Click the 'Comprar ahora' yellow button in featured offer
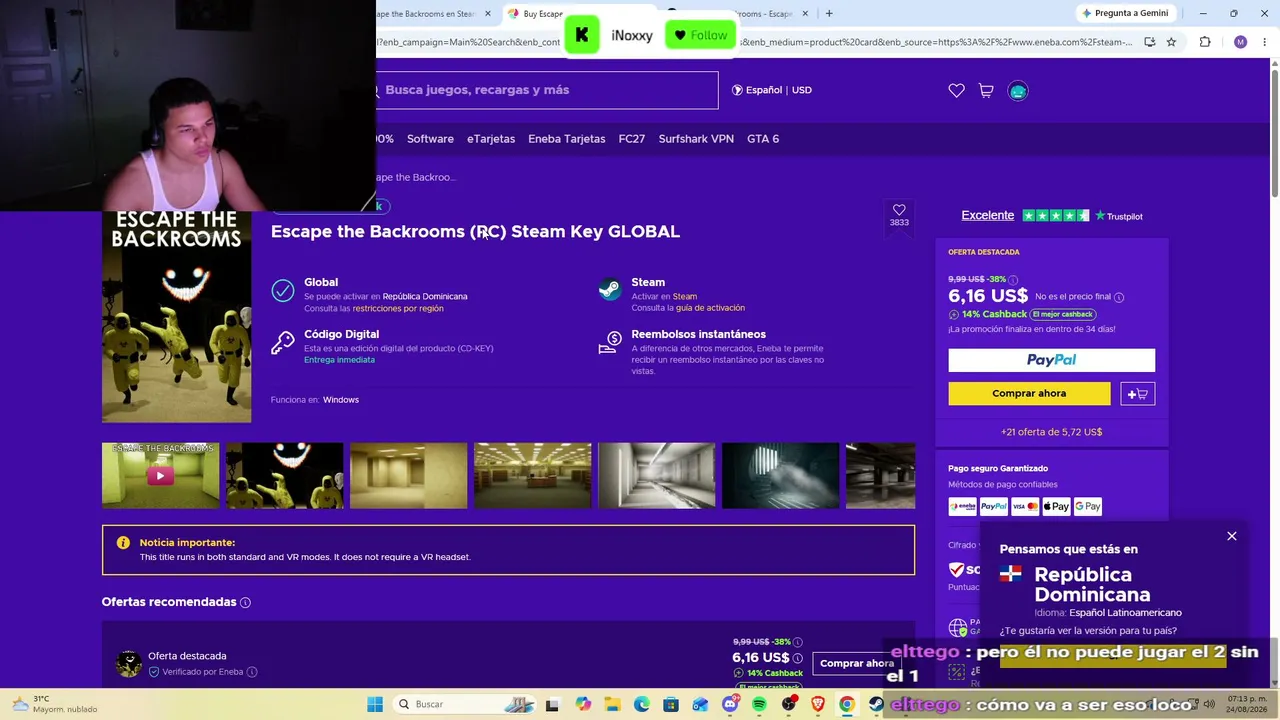This screenshot has width=1280, height=720. 1029,394
